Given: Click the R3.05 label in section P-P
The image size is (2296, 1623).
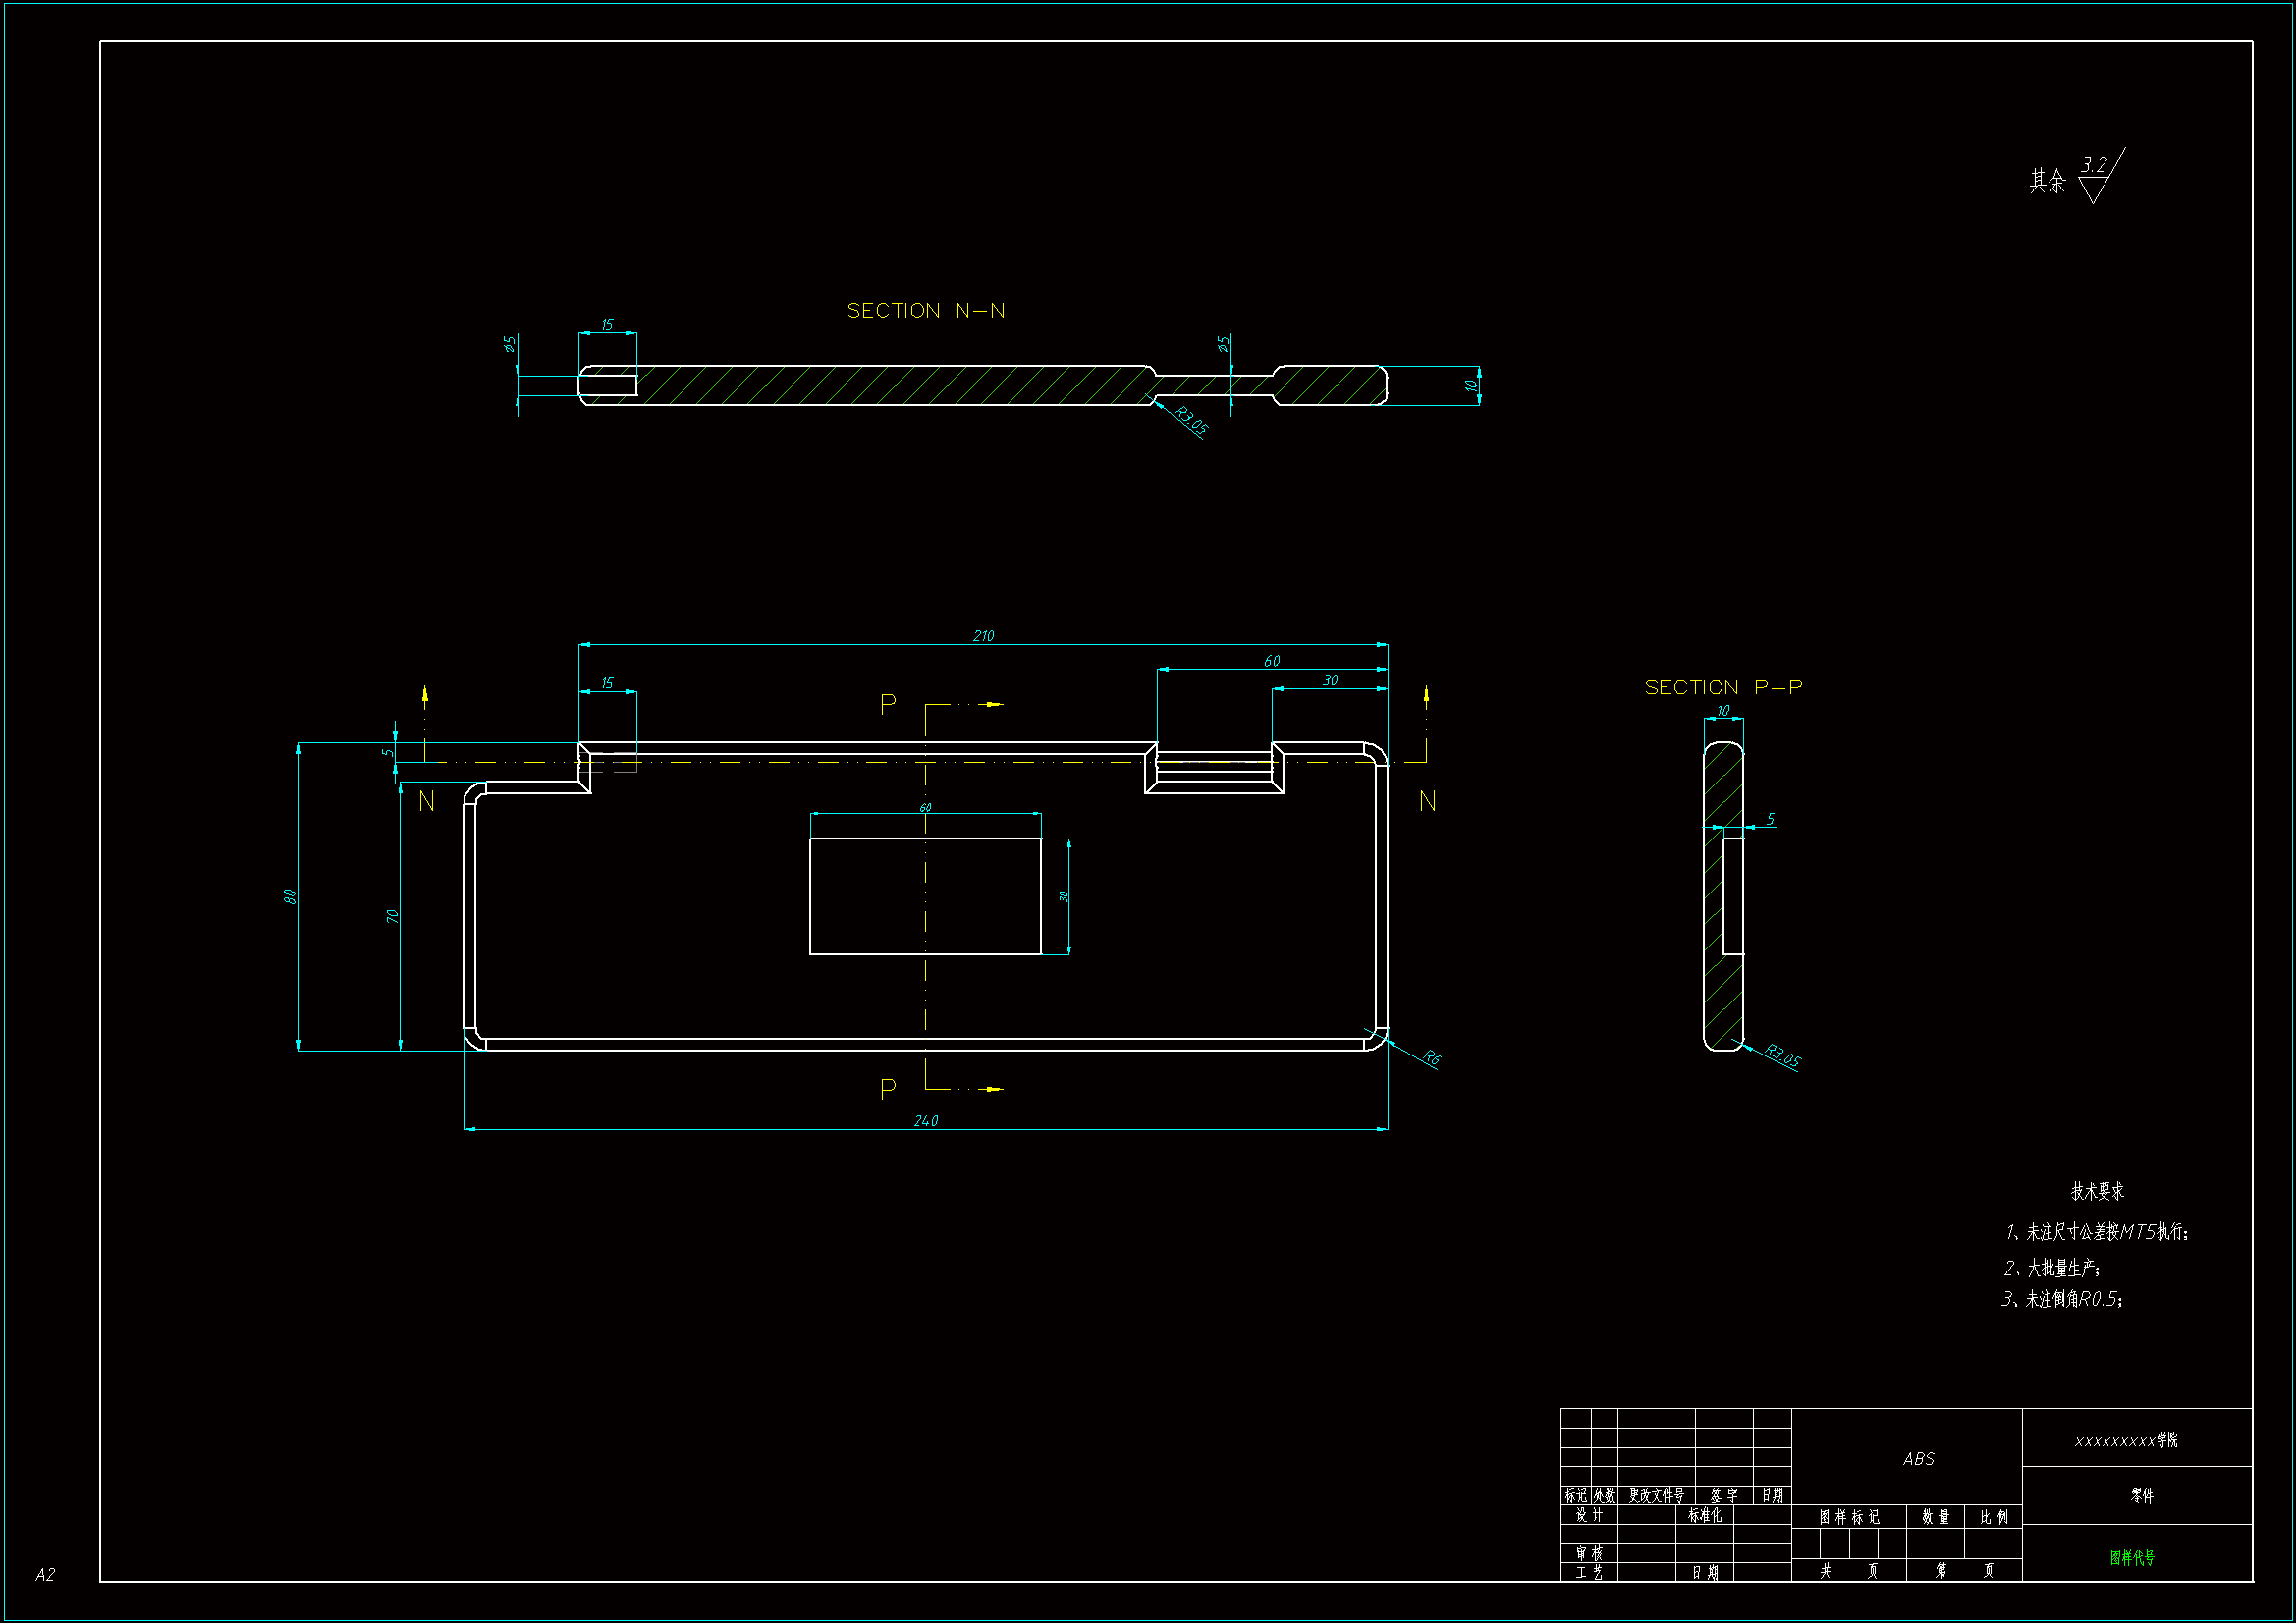Looking at the screenshot, I should coord(1782,1055).
